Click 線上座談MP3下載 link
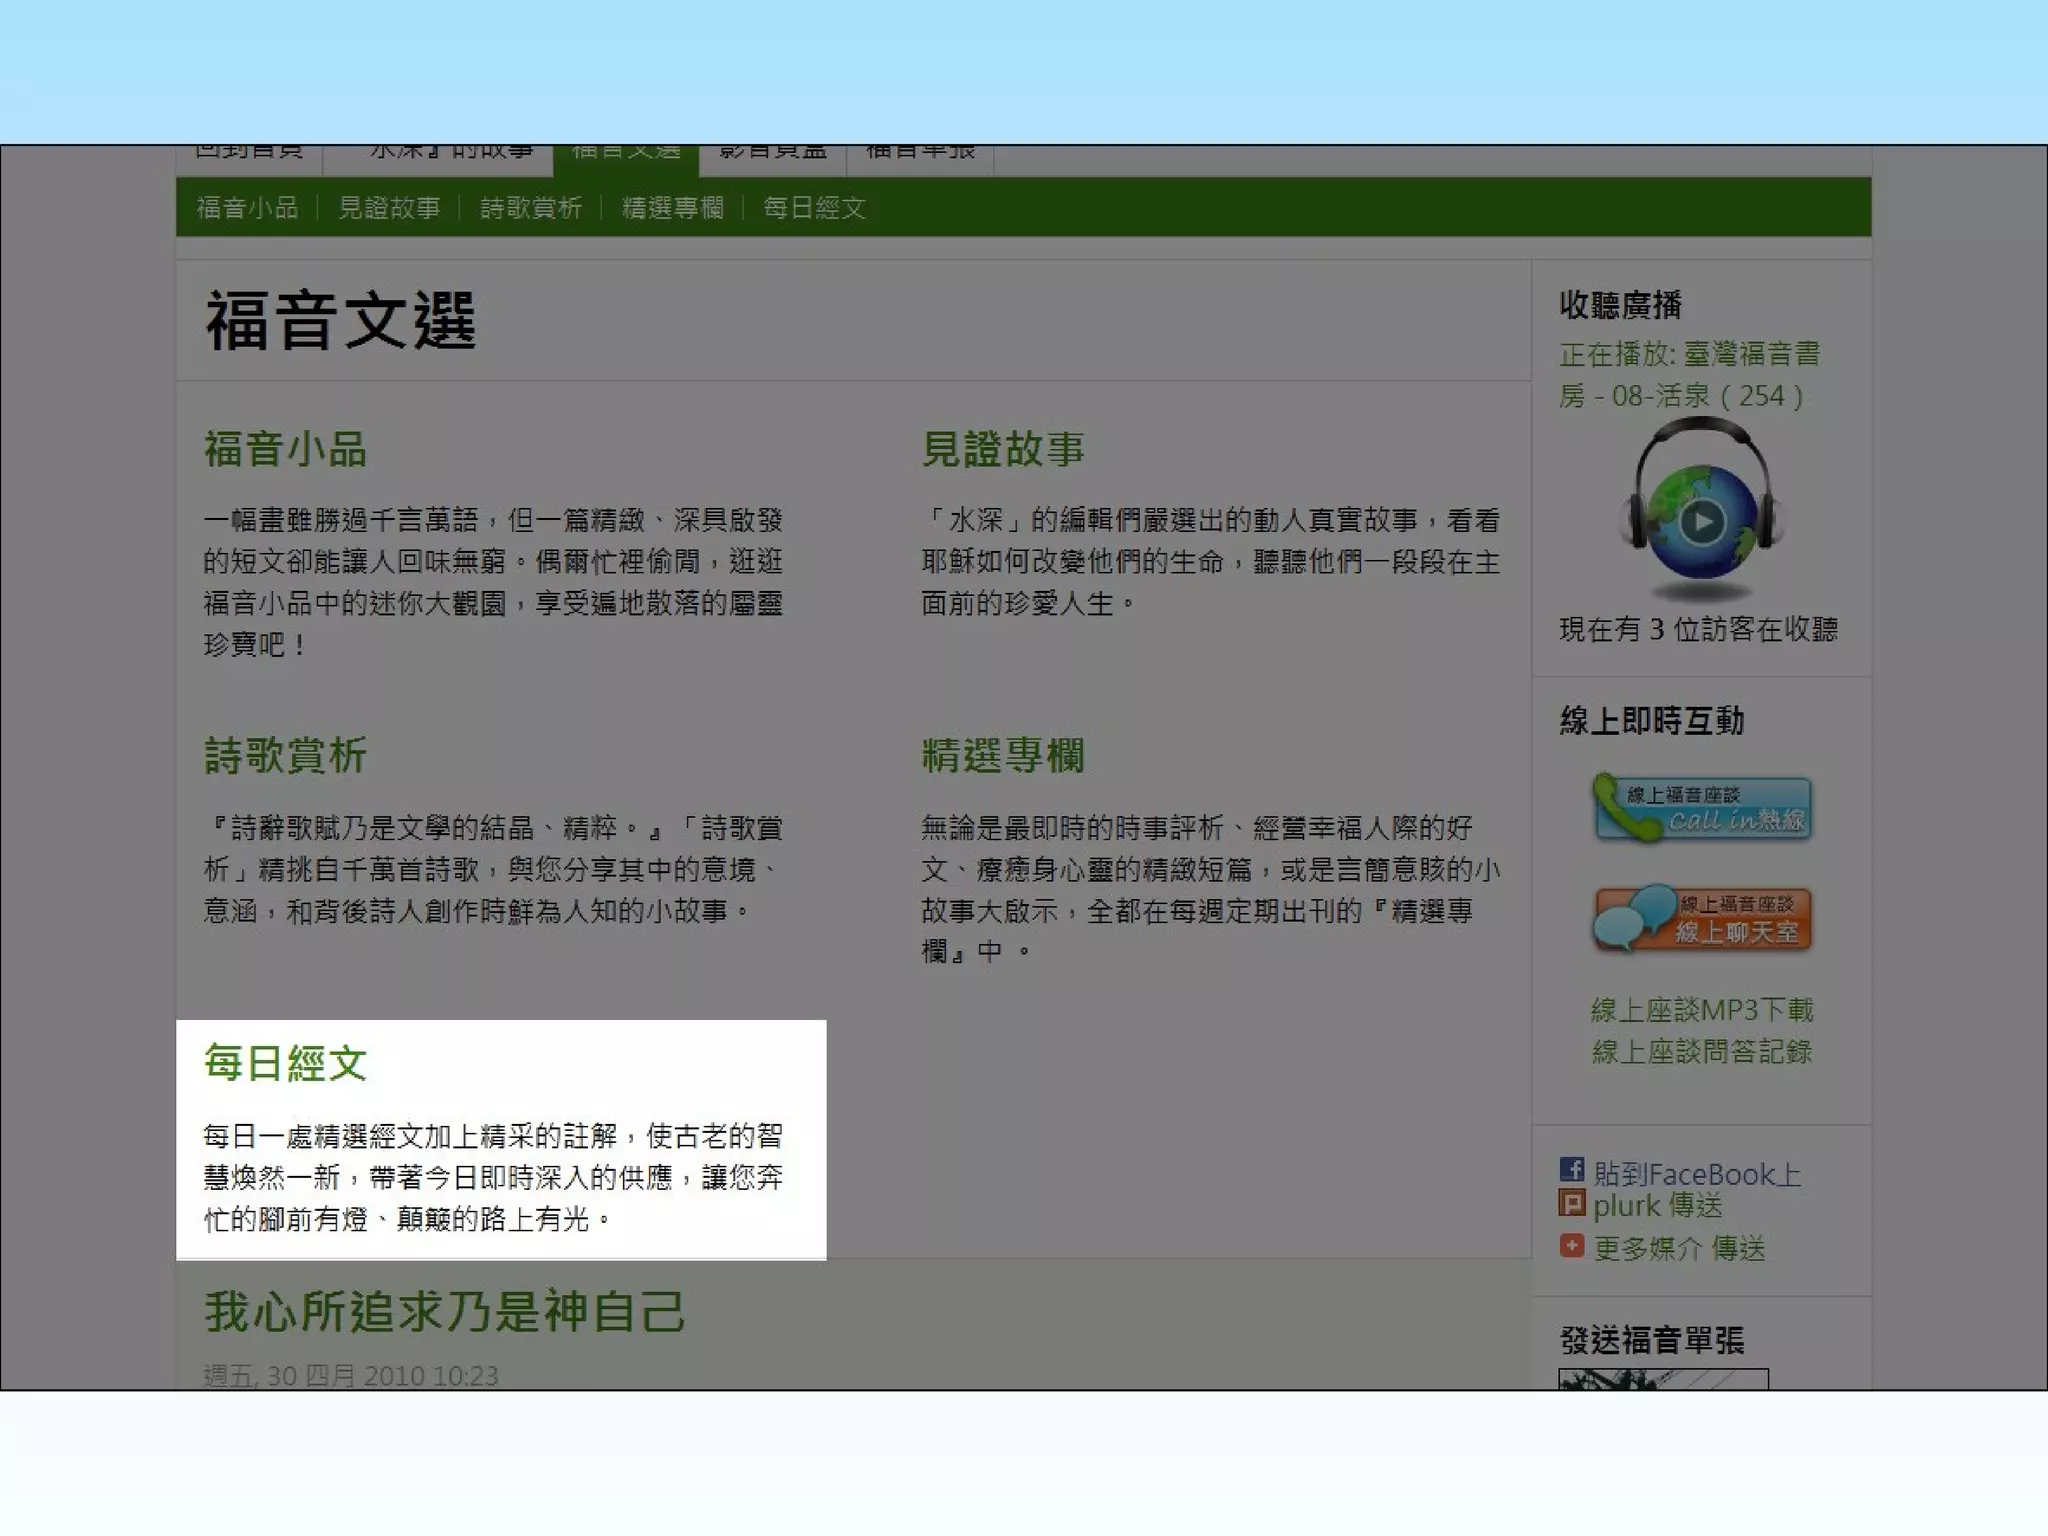 click(1701, 1010)
